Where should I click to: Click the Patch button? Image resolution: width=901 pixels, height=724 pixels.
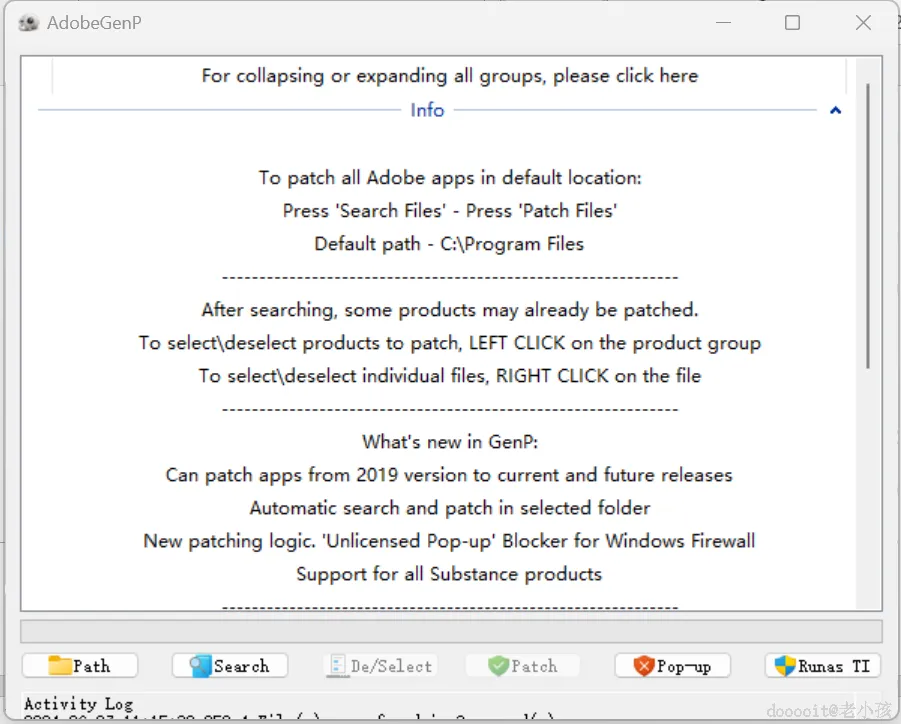click(522, 666)
